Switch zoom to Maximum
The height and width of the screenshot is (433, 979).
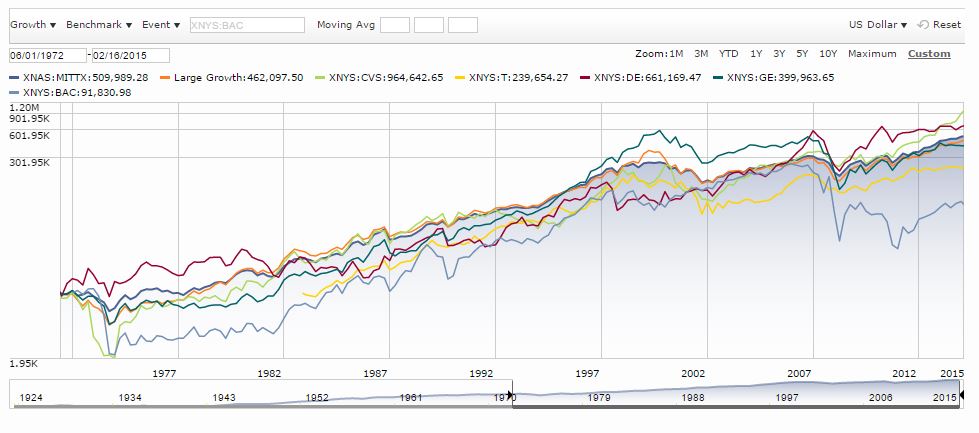(x=872, y=54)
